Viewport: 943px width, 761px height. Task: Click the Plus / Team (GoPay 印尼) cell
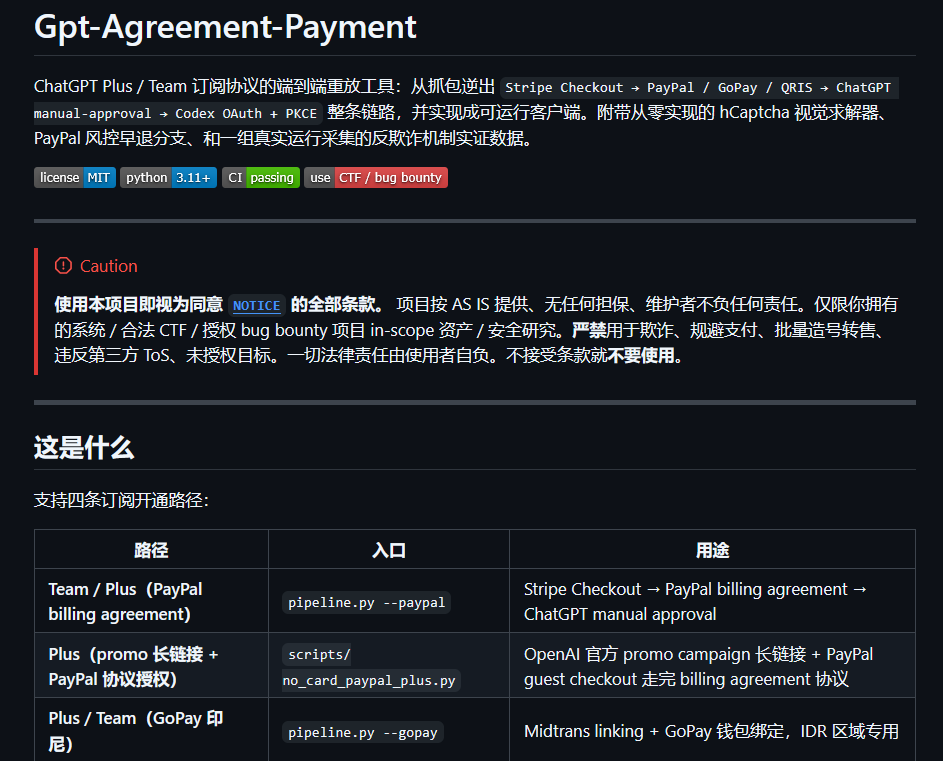point(152,730)
